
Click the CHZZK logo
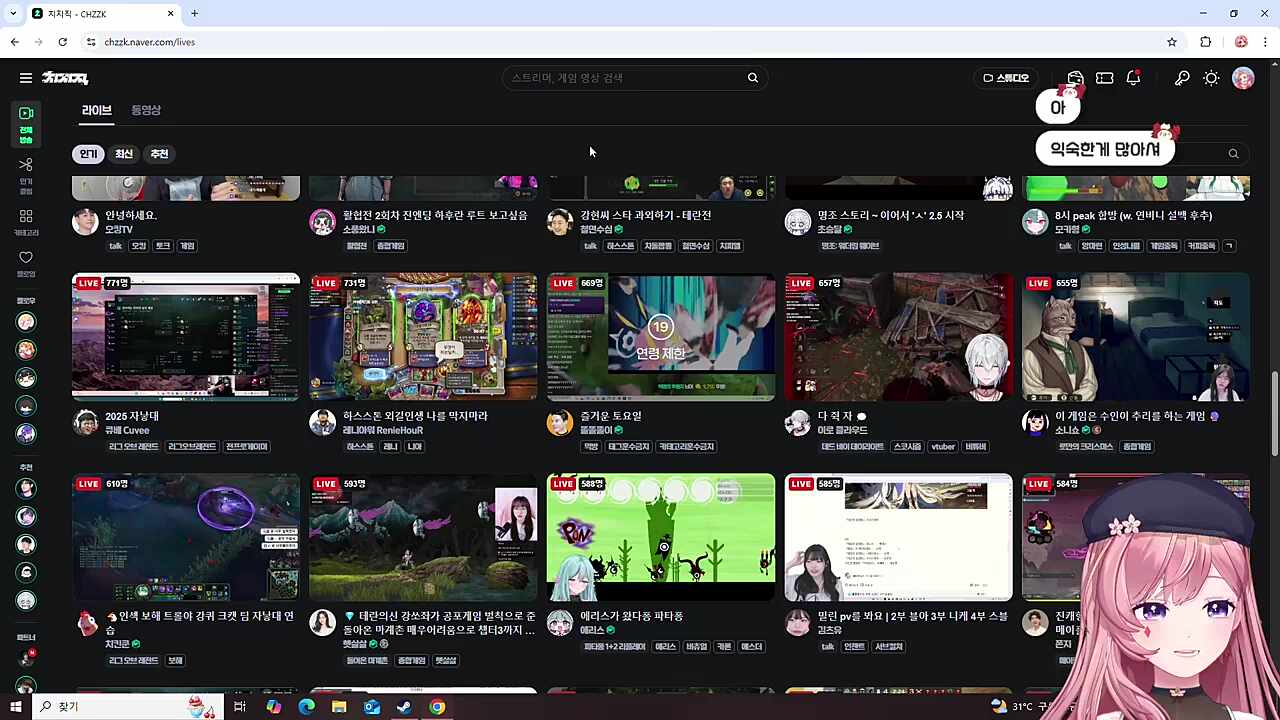65,78
